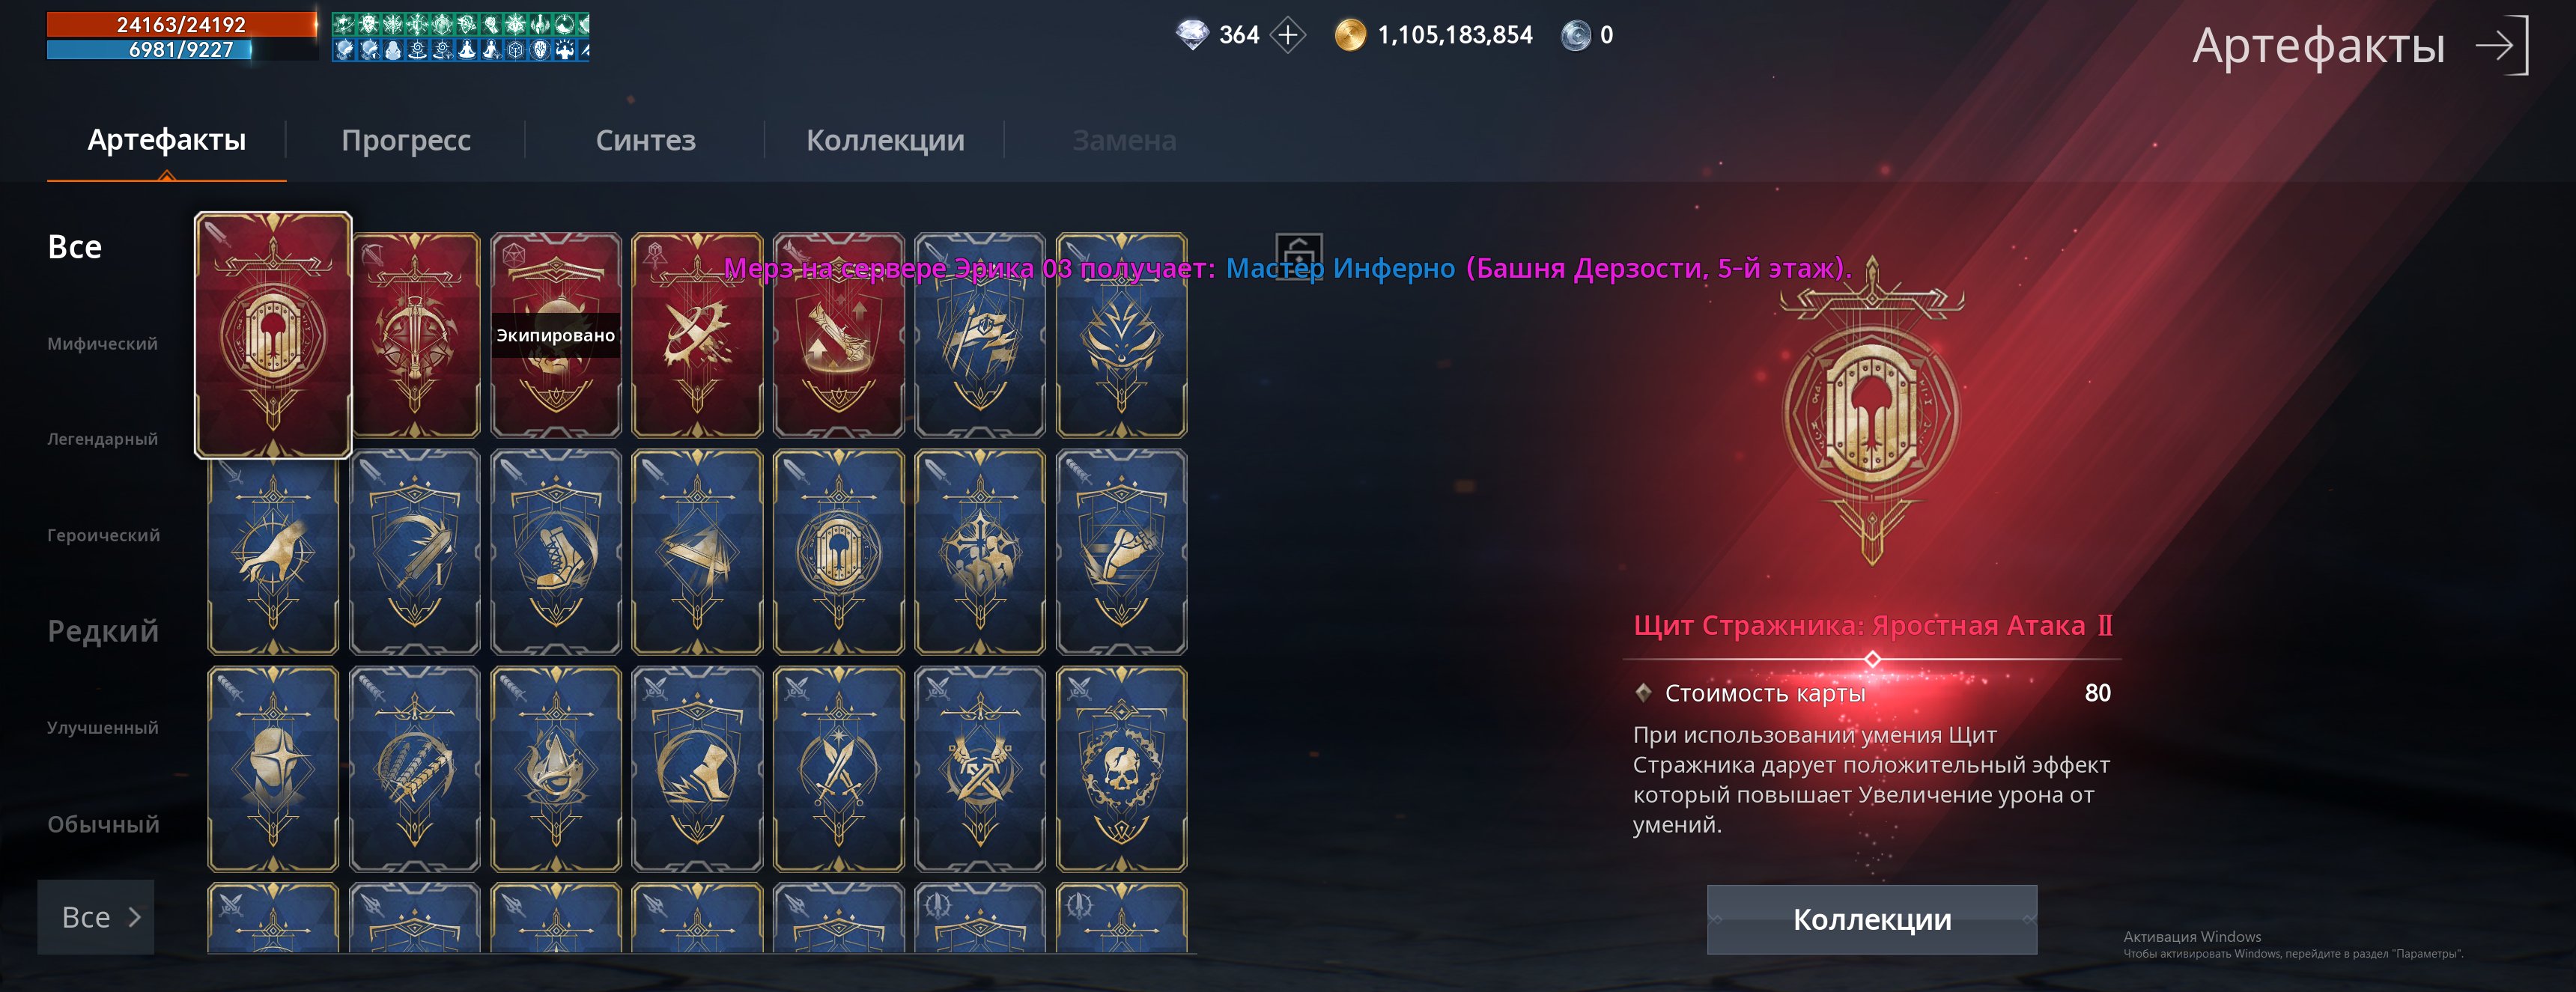Open the Коллекции tab in top navigation
2576x992 pixels.
(x=885, y=140)
